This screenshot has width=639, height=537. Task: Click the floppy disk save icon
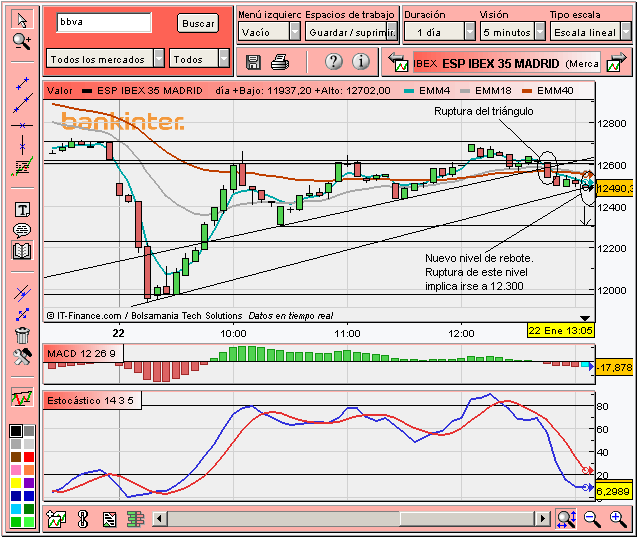tap(253, 62)
